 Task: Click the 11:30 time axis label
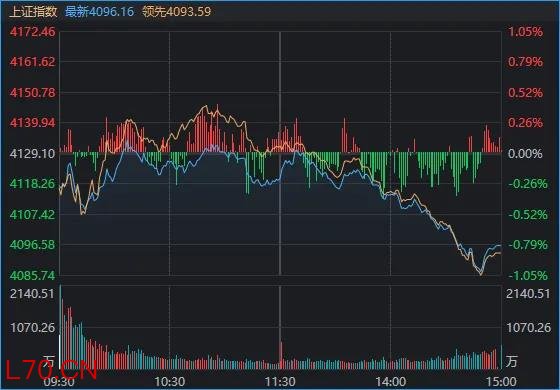pyautogui.click(x=280, y=382)
